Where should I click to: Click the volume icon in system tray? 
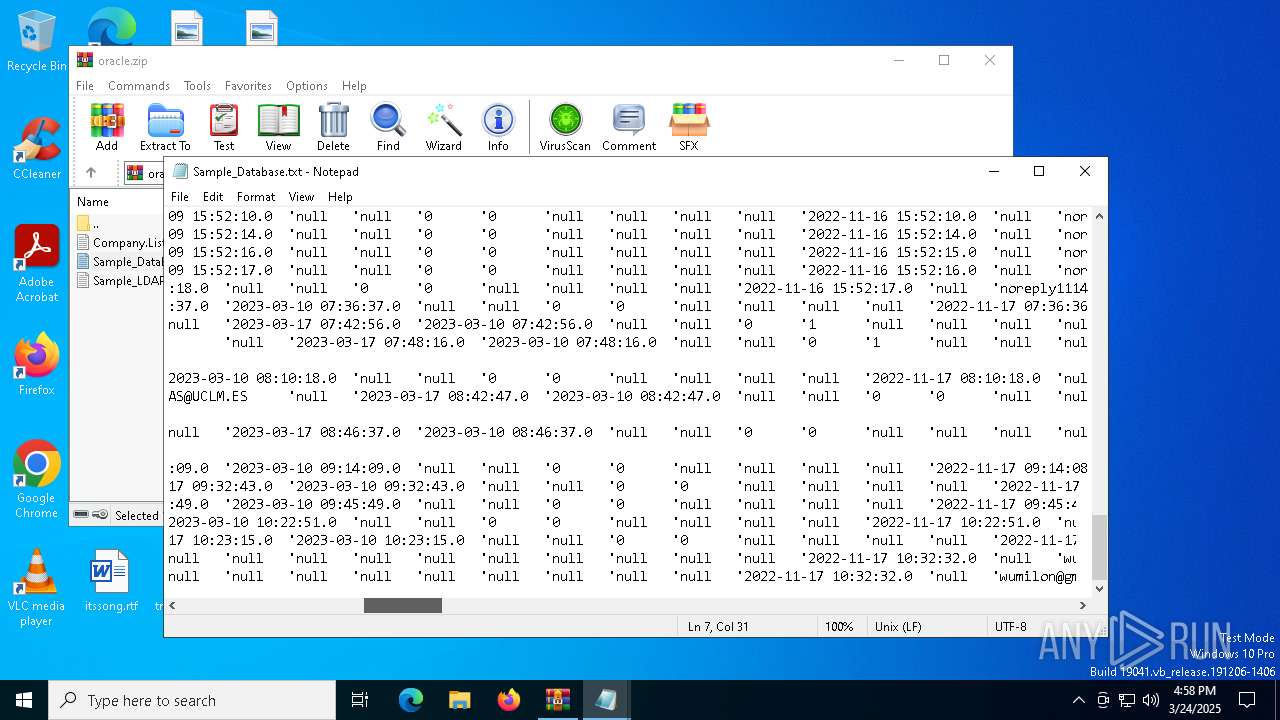pyautogui.click(x=1151, y=700)
